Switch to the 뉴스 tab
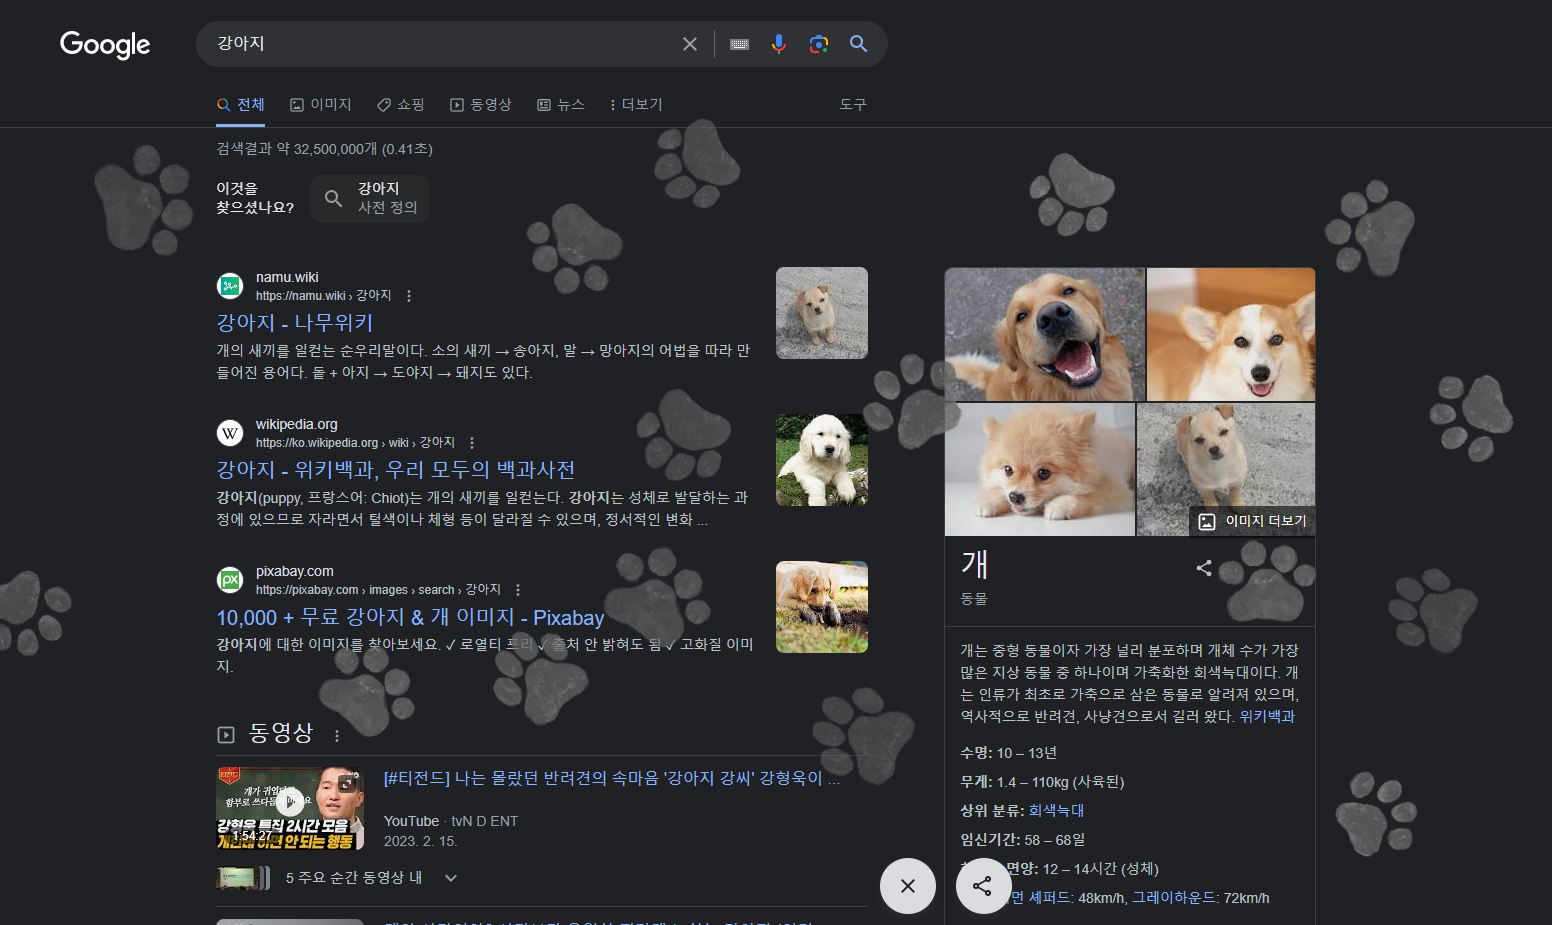This screenshot has width=1552, height=925. [561, 105]
